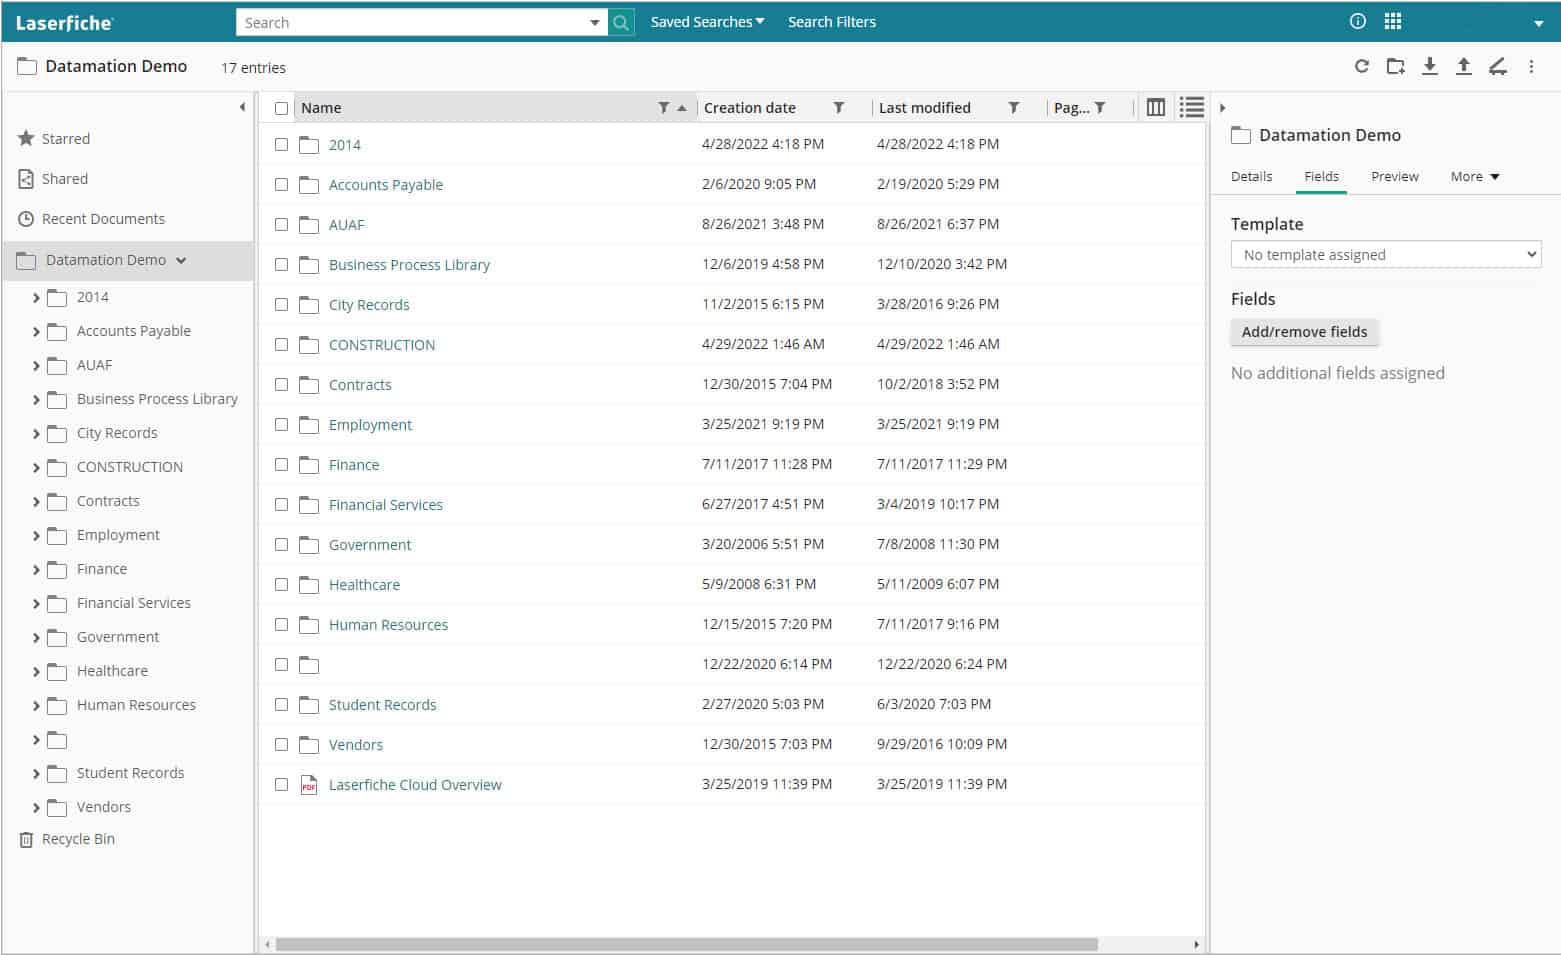Filter by Creation date funnel
1561x955 pixels.
(x=838, y=108)
